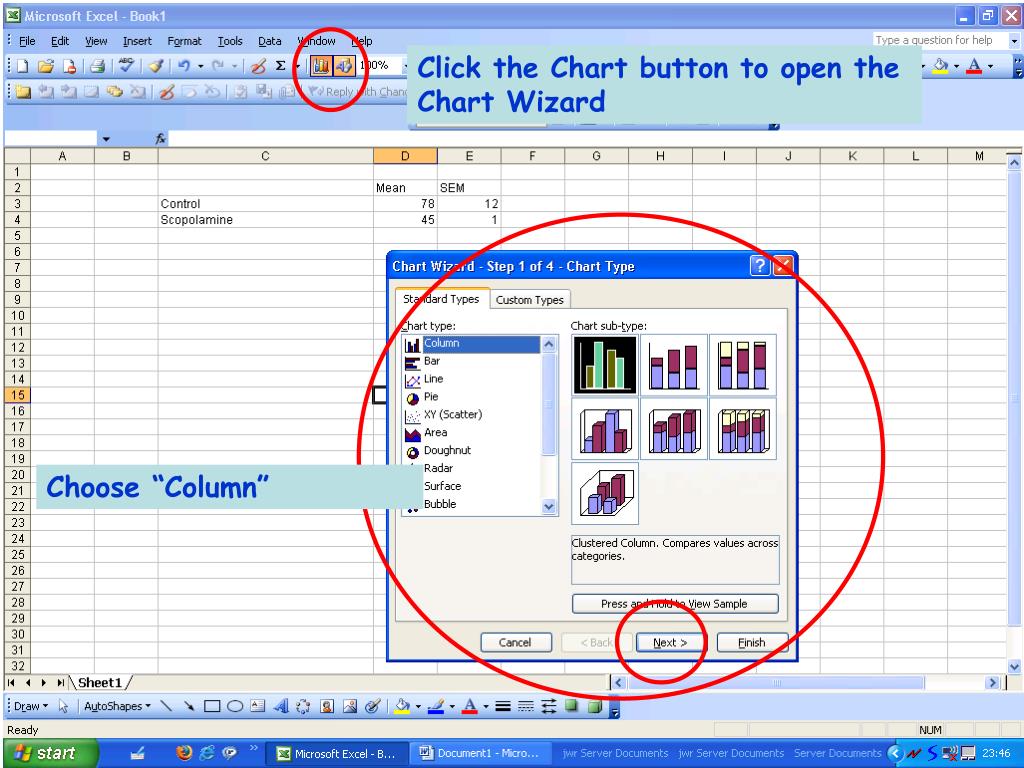
Task: Click the Undo arrow icon
Action: (x=184, y=66)
